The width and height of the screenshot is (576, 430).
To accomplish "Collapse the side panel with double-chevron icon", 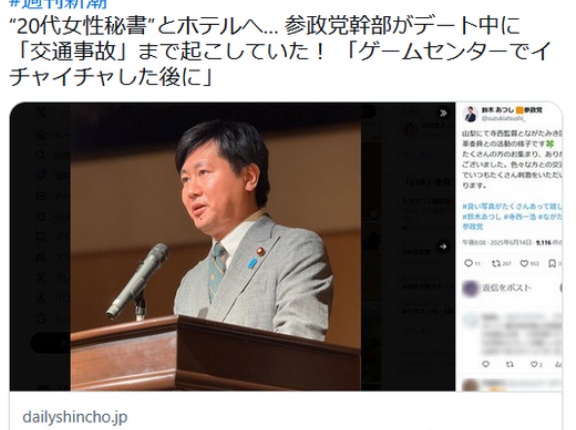I will click(x=443, y=113).
